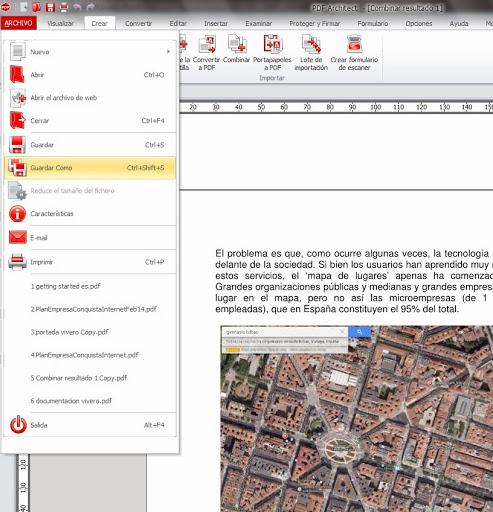
Task: Click the Salida text label
Action: point(39,425)
